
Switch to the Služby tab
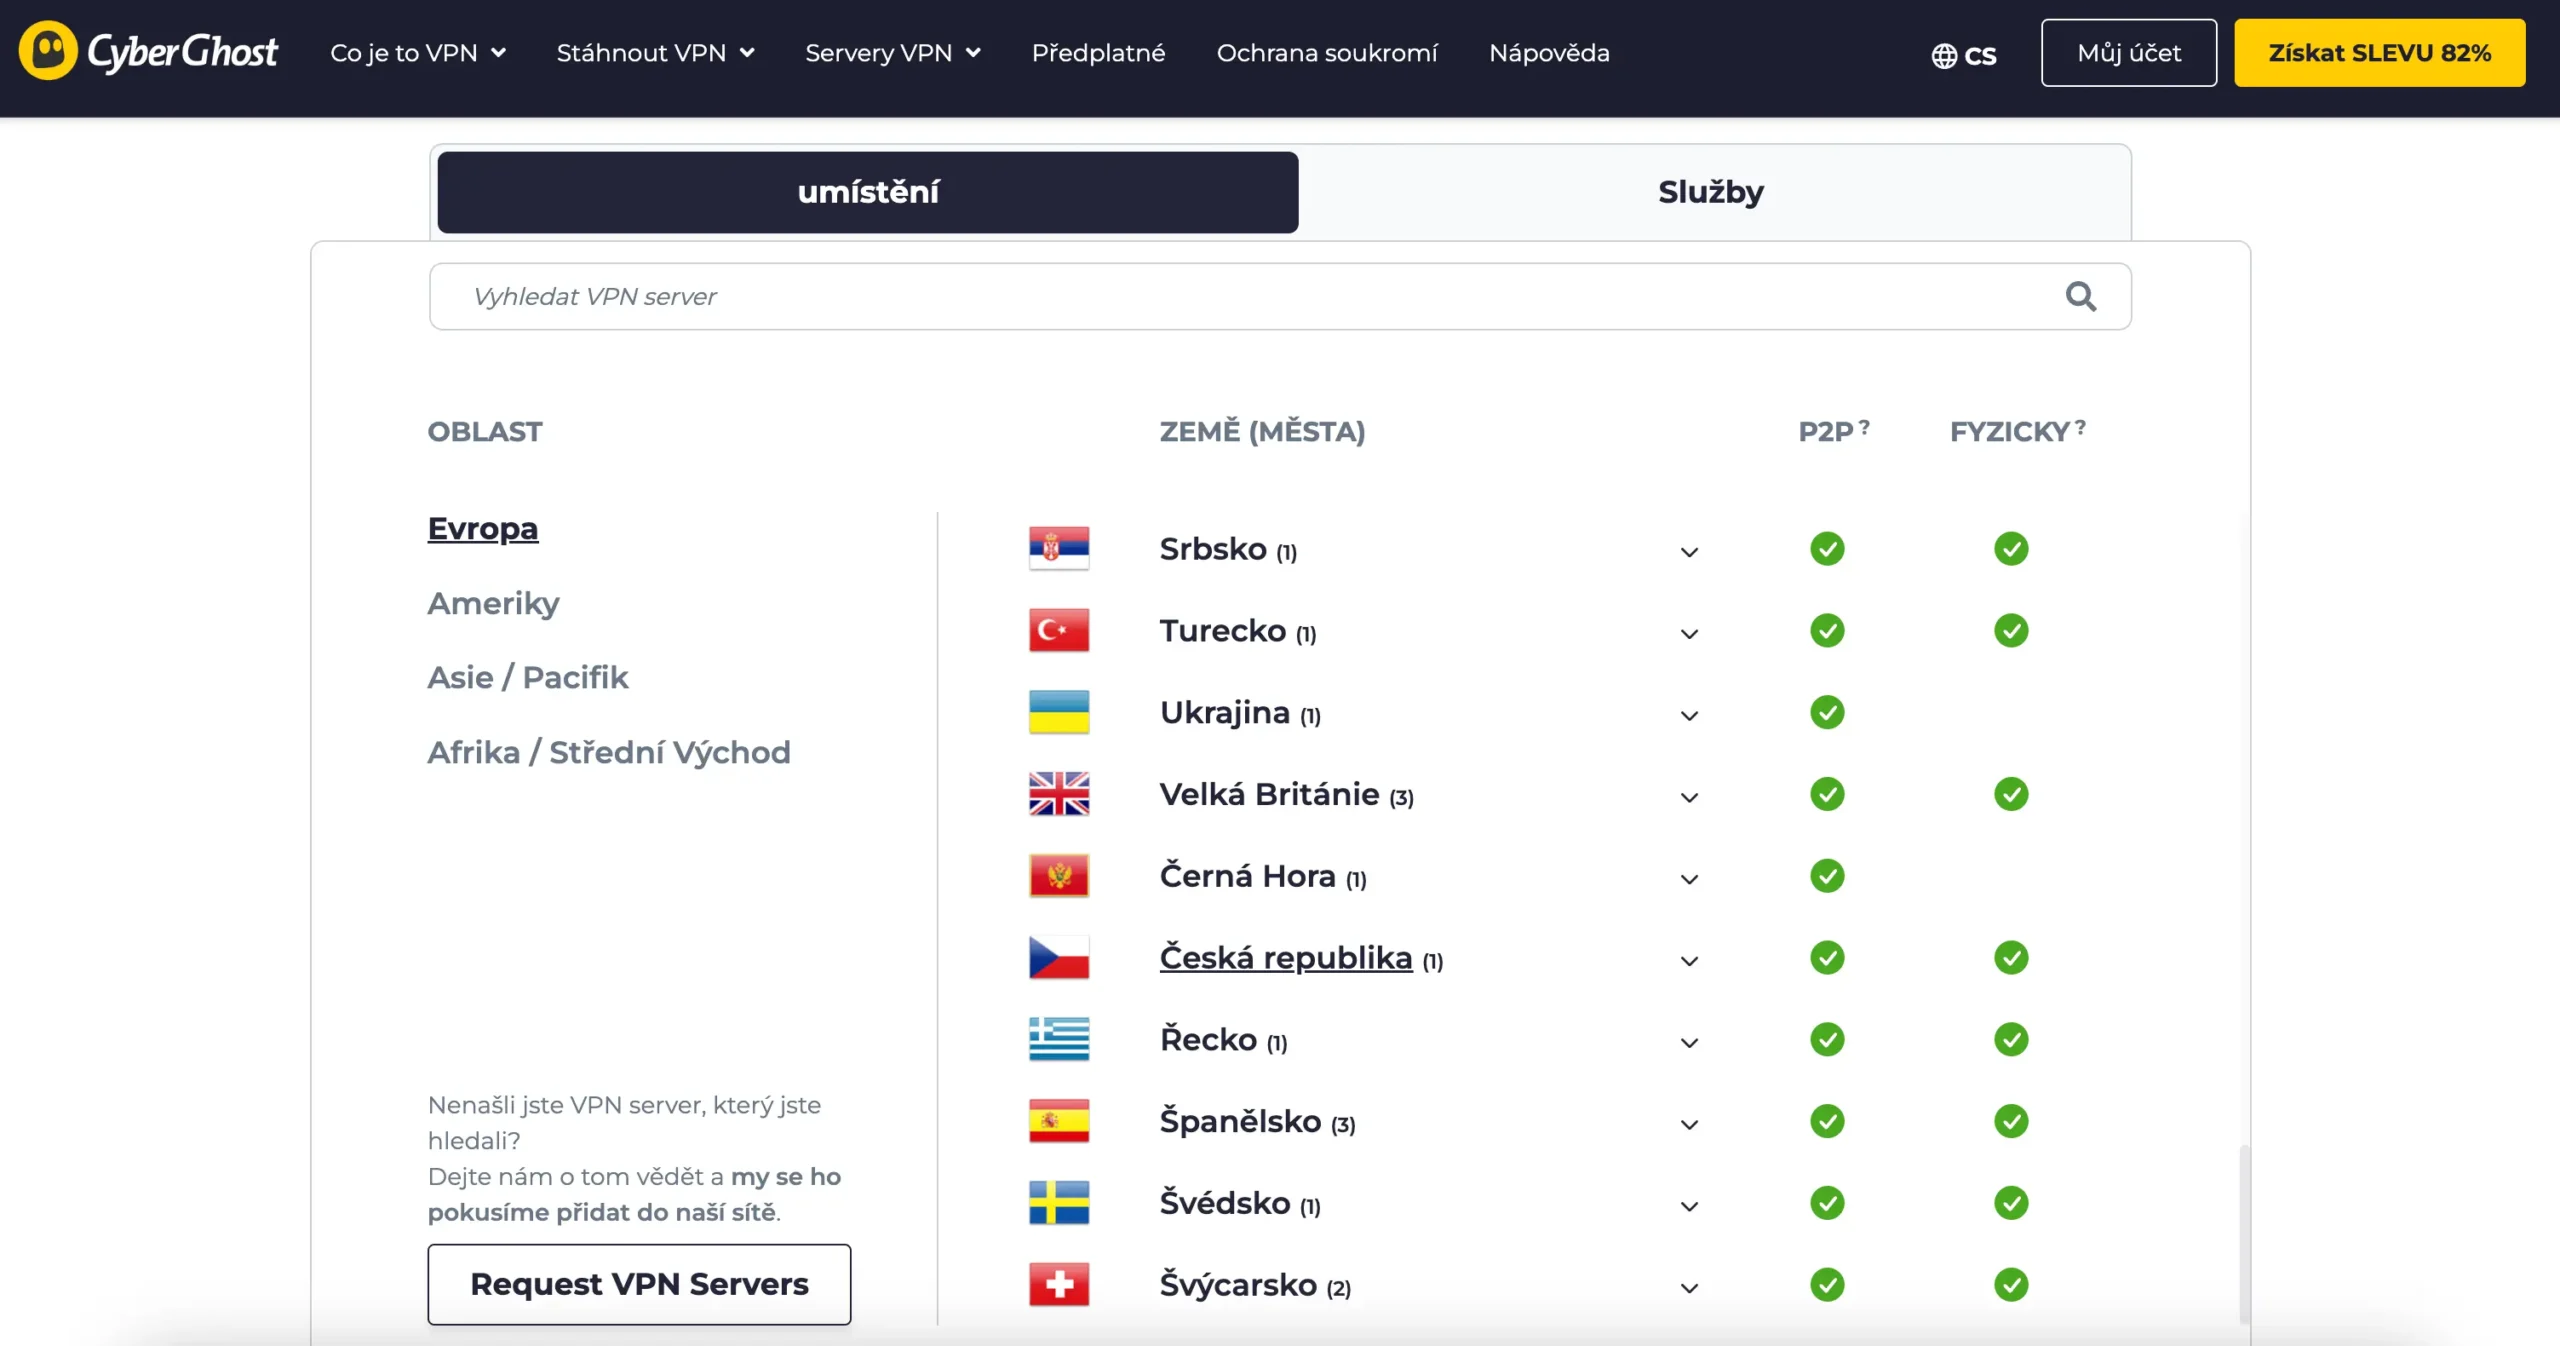[1710, 192]
